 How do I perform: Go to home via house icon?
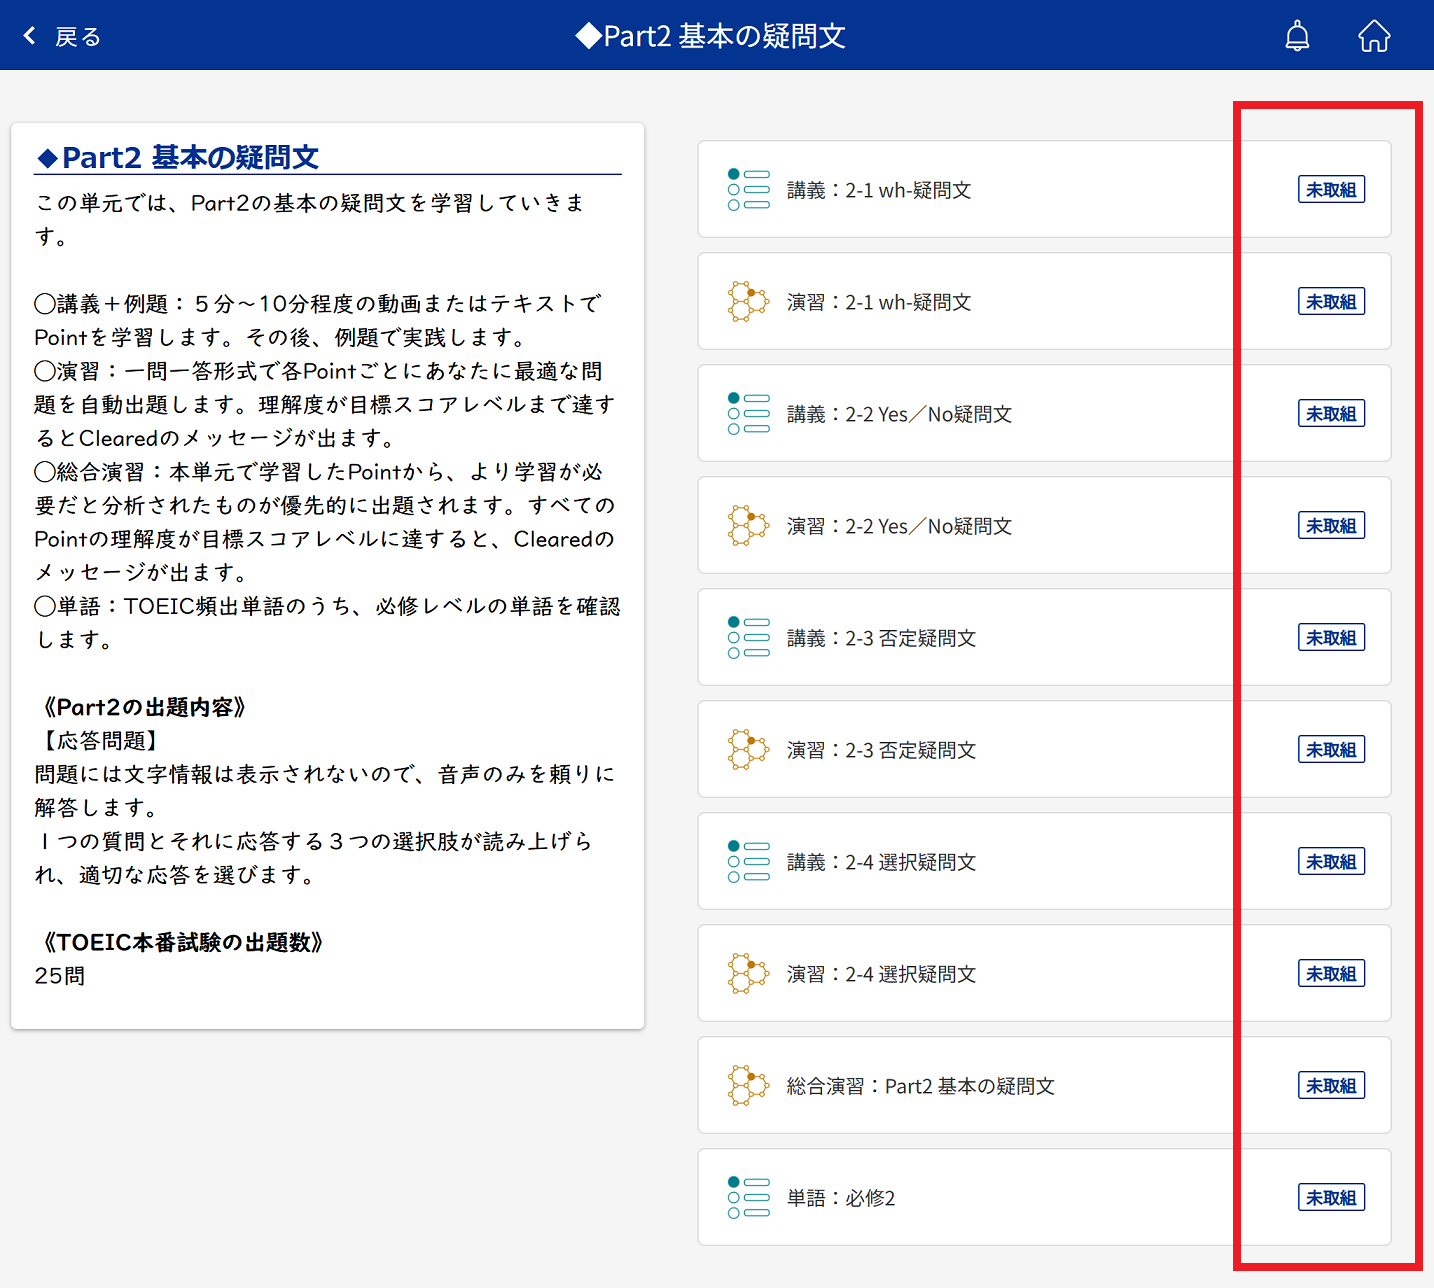pos(1374,36)
